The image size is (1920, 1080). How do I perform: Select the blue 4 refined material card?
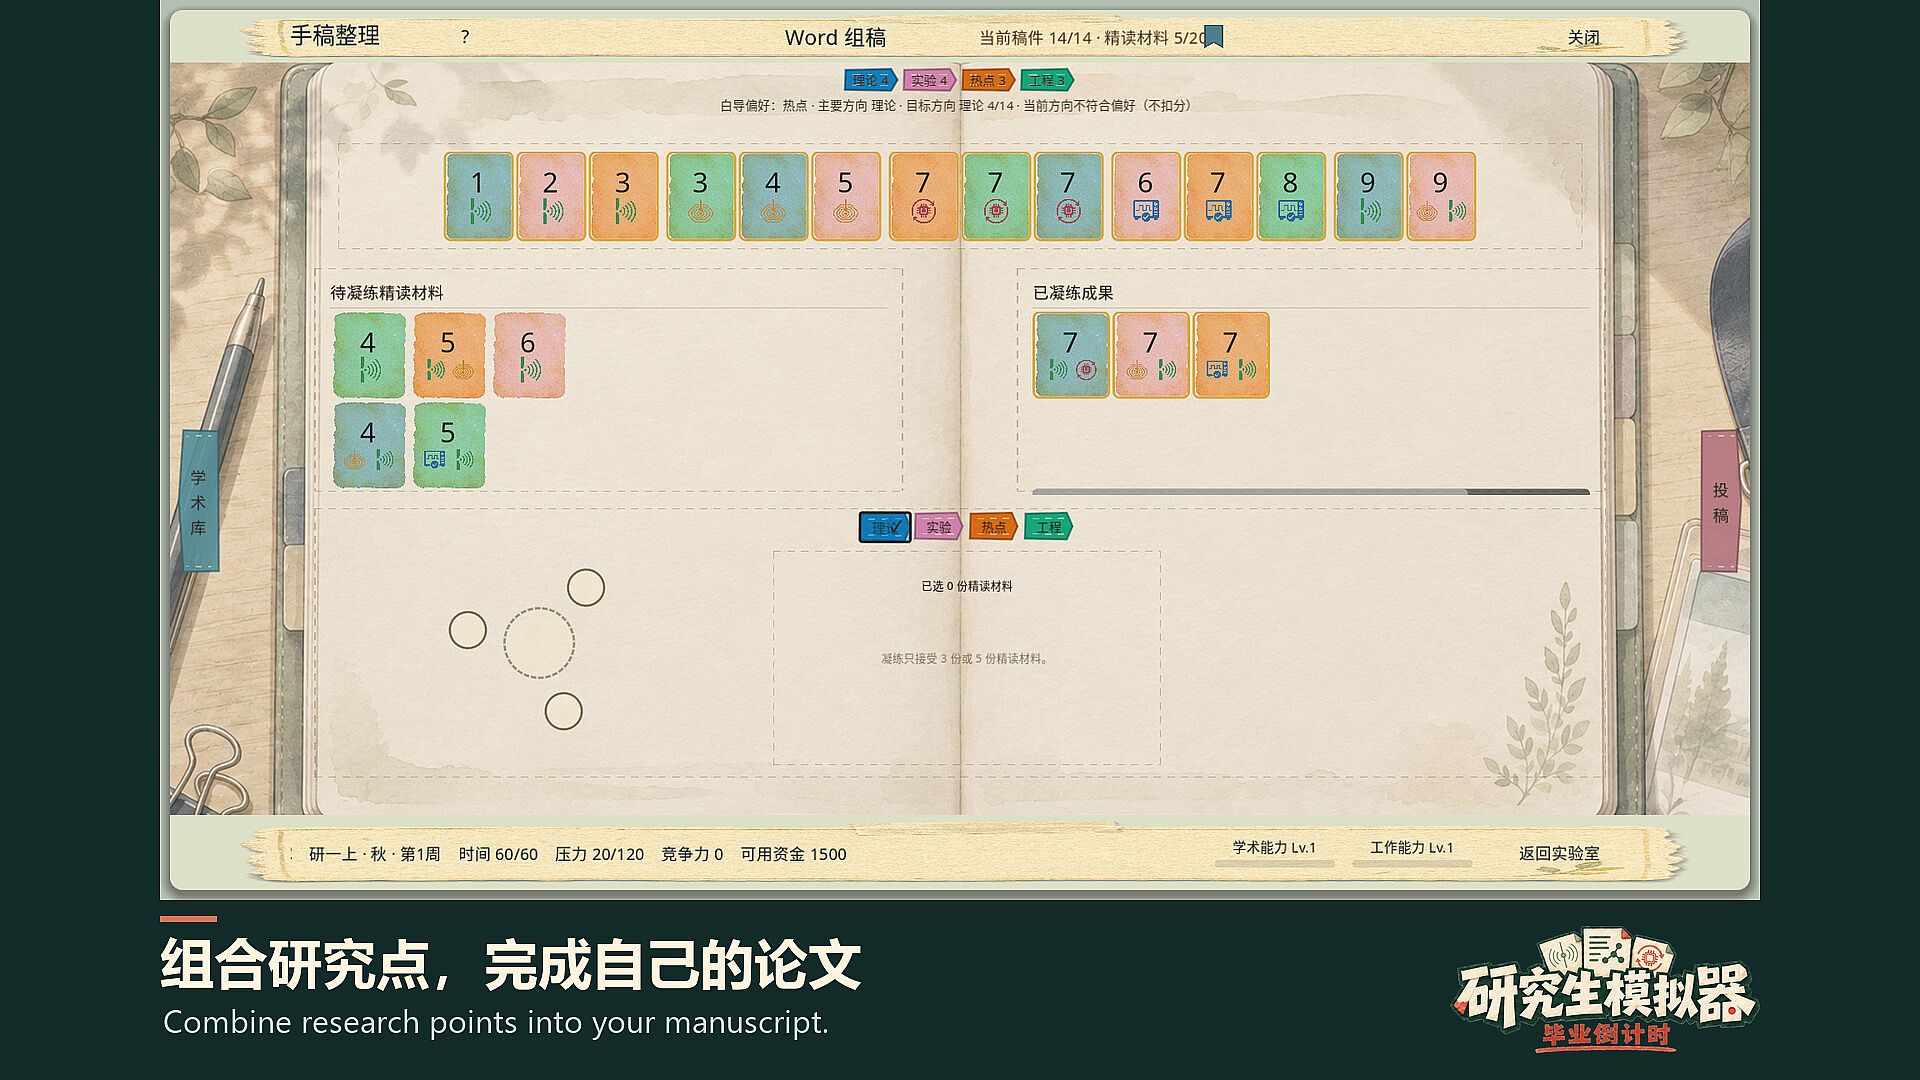click(x=369, y=445)
